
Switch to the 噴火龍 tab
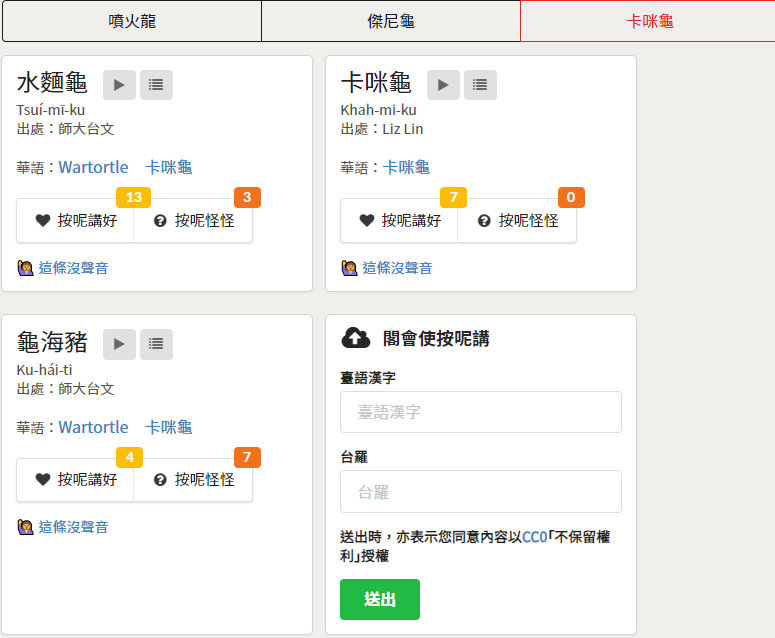132,21
